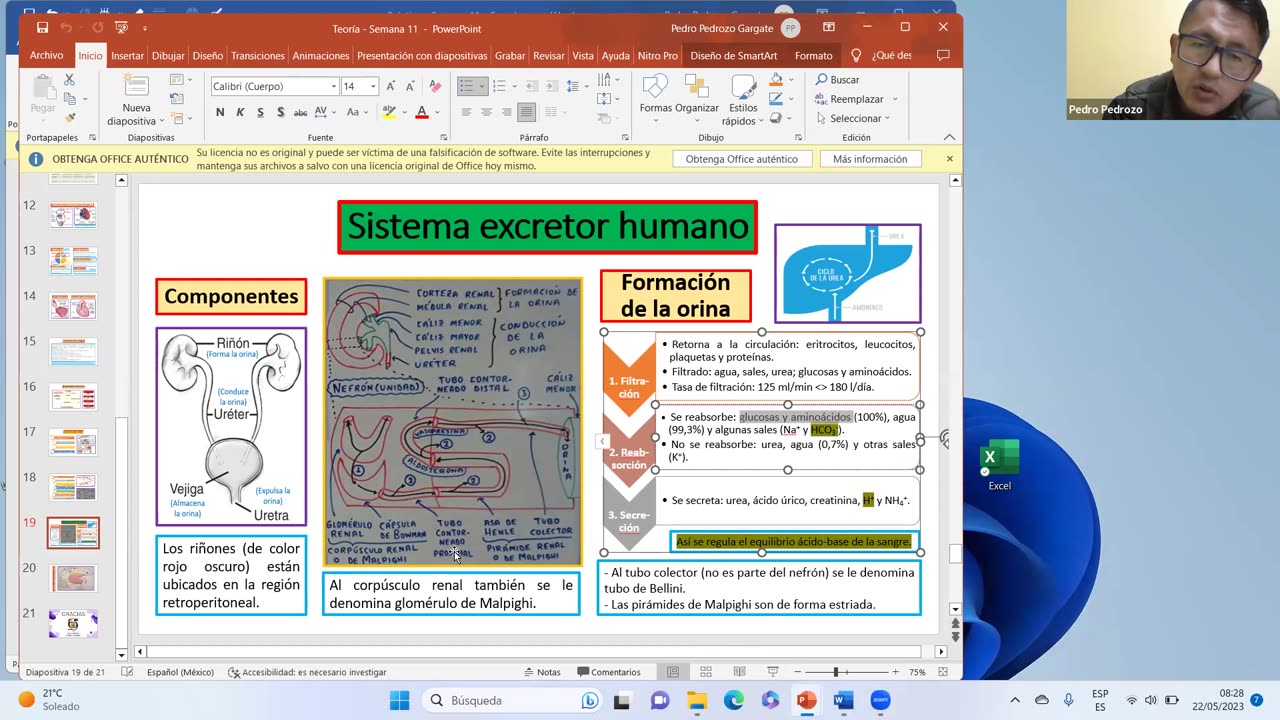Open the Diseño de SmartArt tab
This screenshot has height=720, width=1280.
click(733, 56)
